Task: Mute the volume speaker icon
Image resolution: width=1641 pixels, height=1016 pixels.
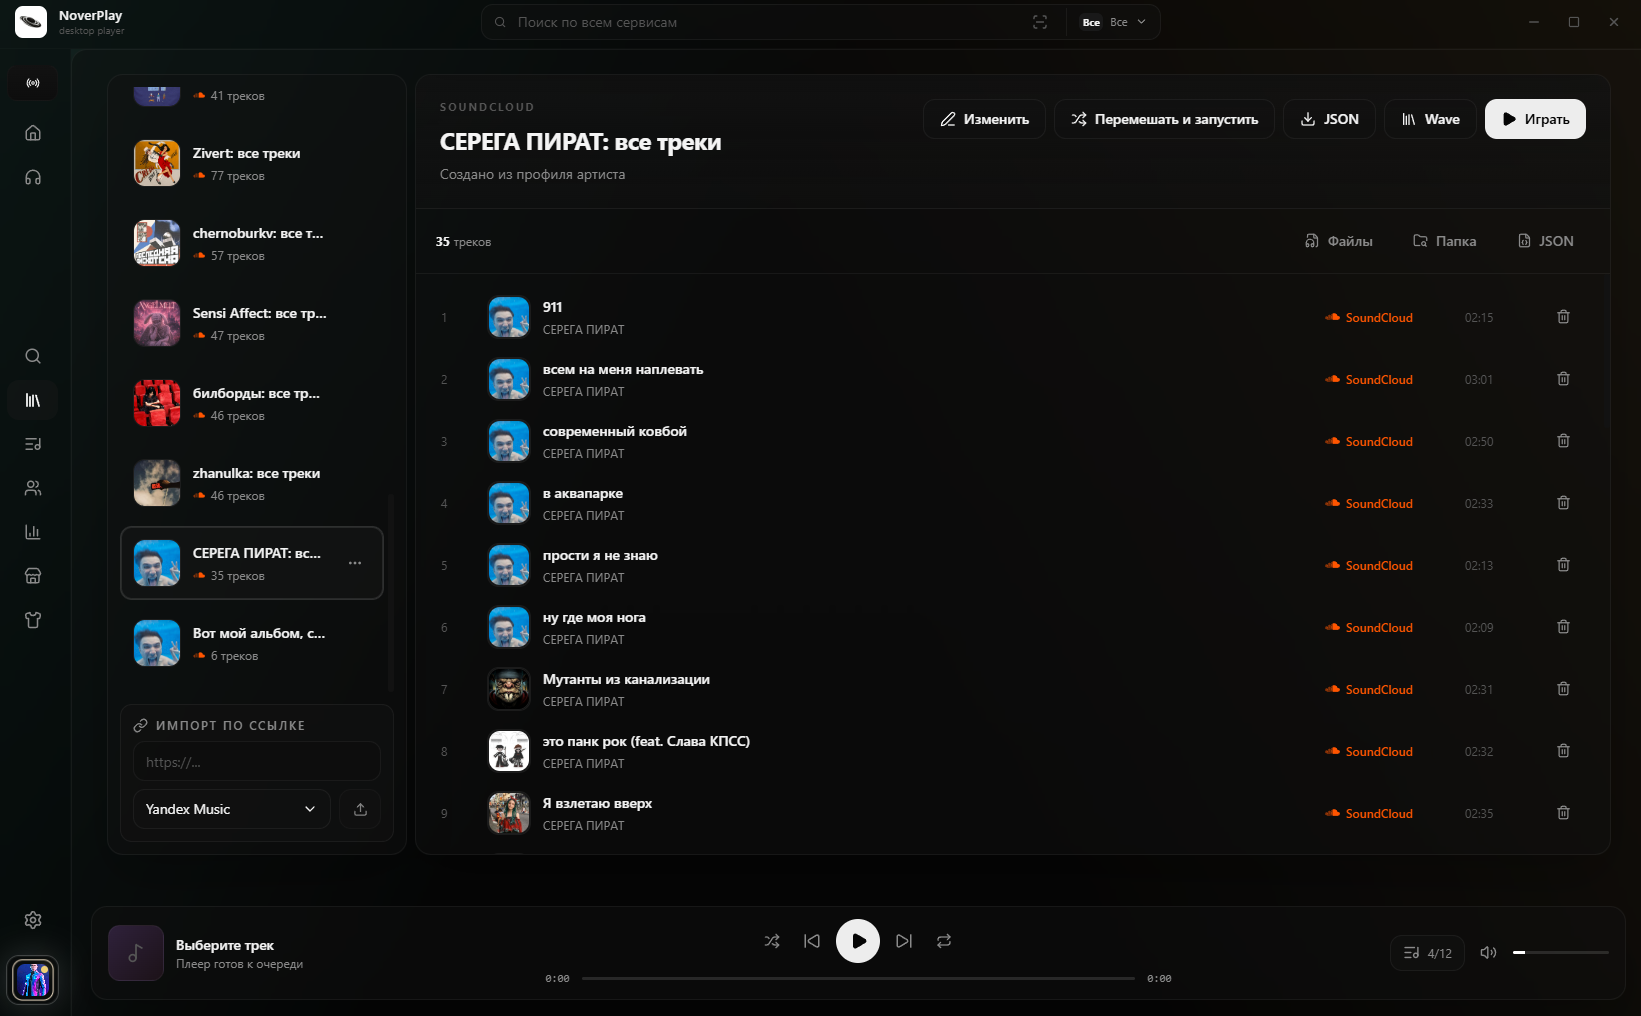Action: pyautogui.click(x=1488, y=953)
